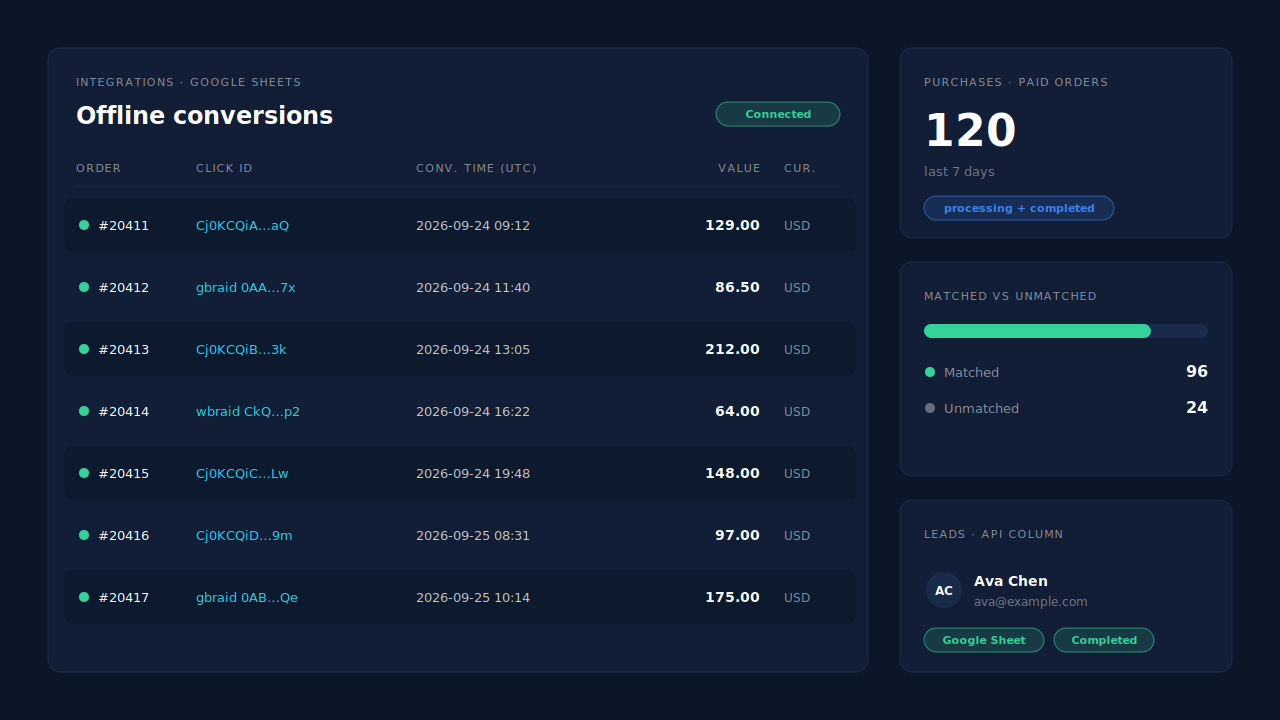This screenshot has width=1280, height=720.
Task: Click the Completed tag under Ava Chen
Action: click(1104, 640)
